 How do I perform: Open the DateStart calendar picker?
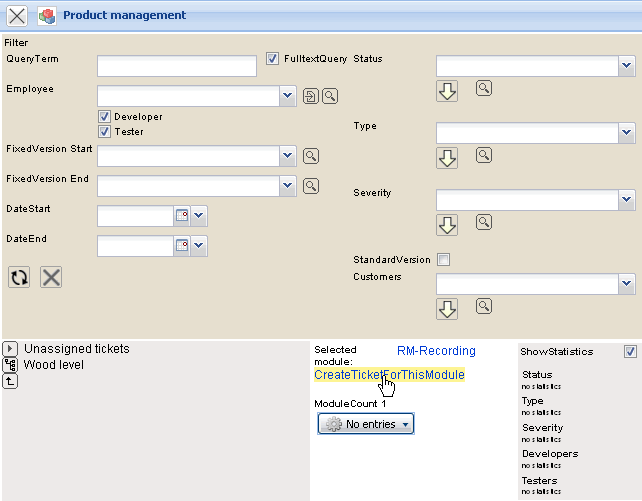pos(182,216)
